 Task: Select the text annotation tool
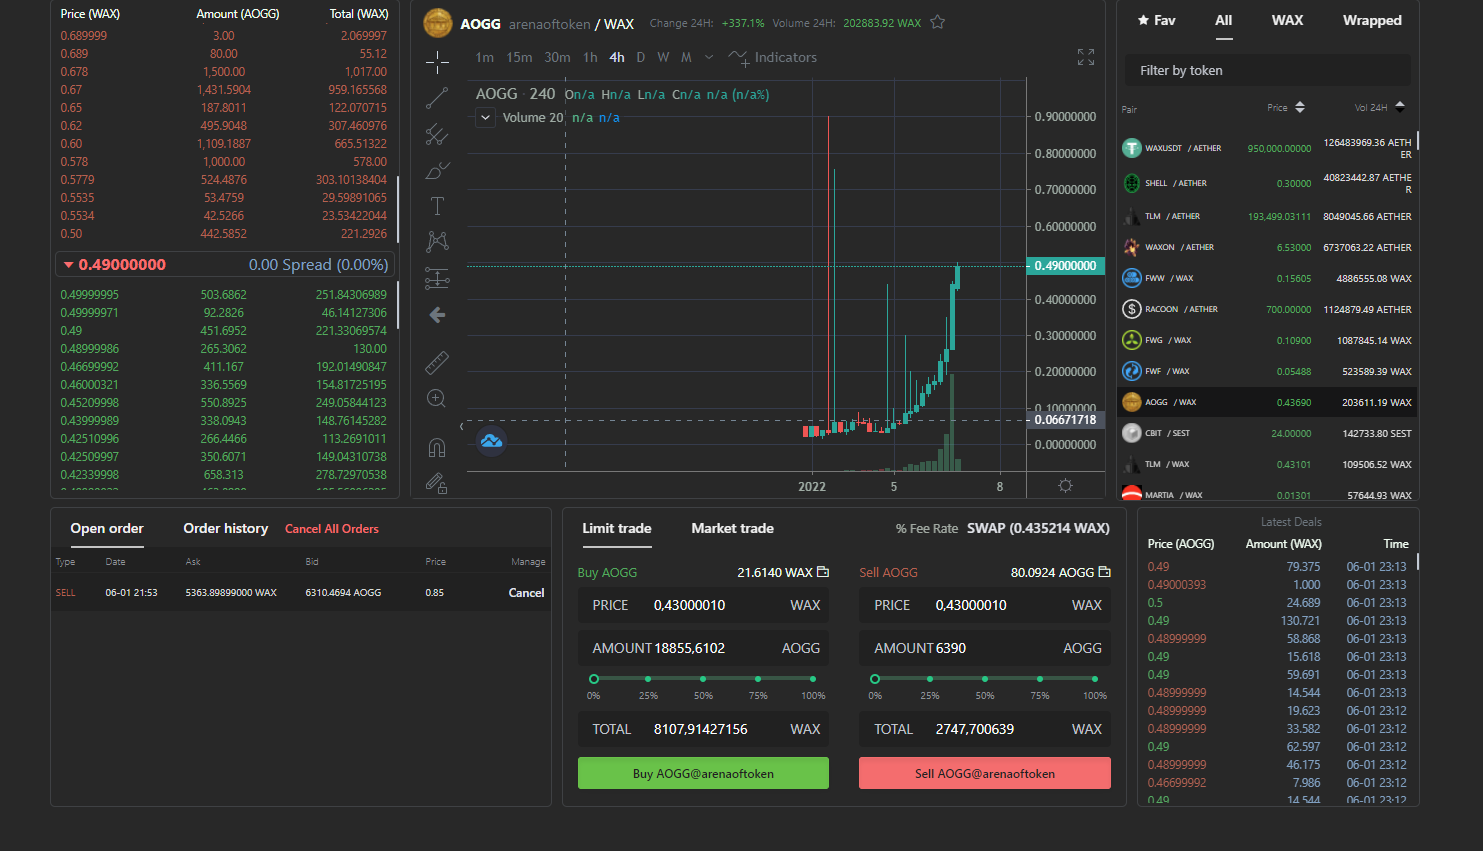click(437, 206)
